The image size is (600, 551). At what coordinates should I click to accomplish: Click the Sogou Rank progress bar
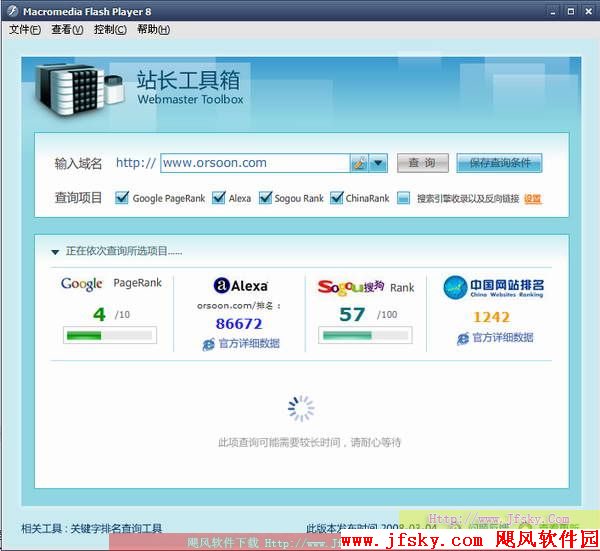point(365,336)
